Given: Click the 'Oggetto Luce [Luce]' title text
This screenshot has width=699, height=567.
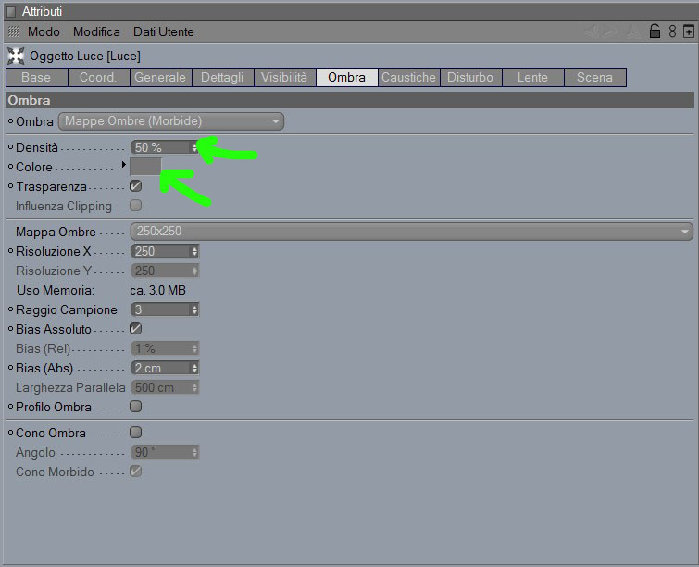Looking at the screenshot, I should [x=85, y=56].
